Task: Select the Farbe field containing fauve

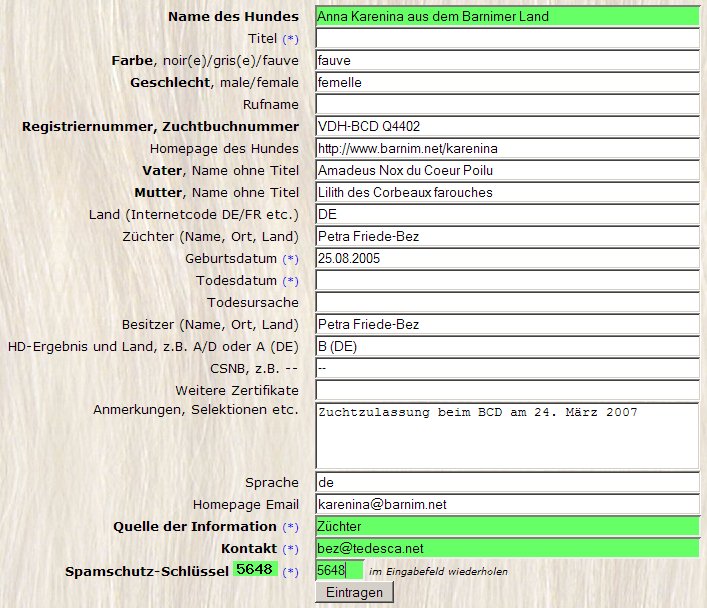Action: pyautogui.click(x=506, y=61)
